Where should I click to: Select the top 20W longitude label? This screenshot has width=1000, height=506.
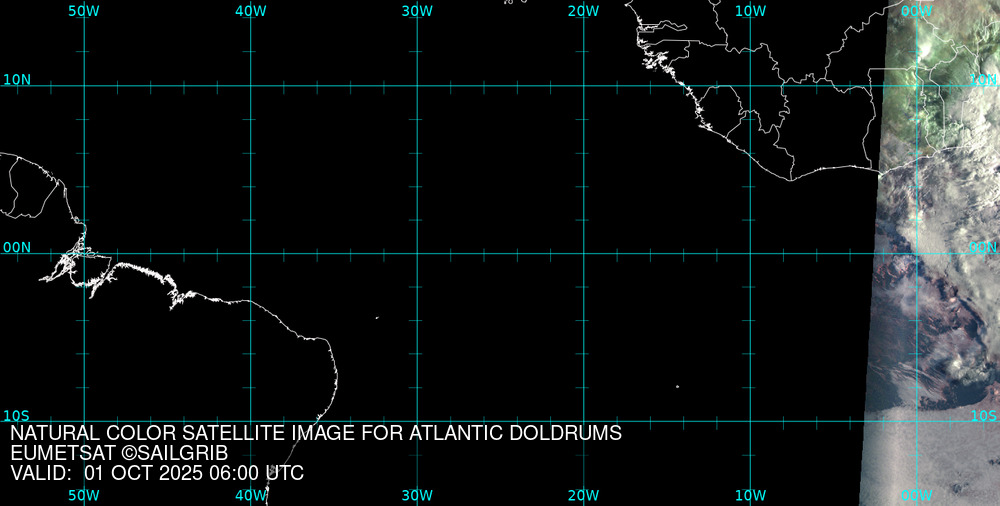pos(583,10)
